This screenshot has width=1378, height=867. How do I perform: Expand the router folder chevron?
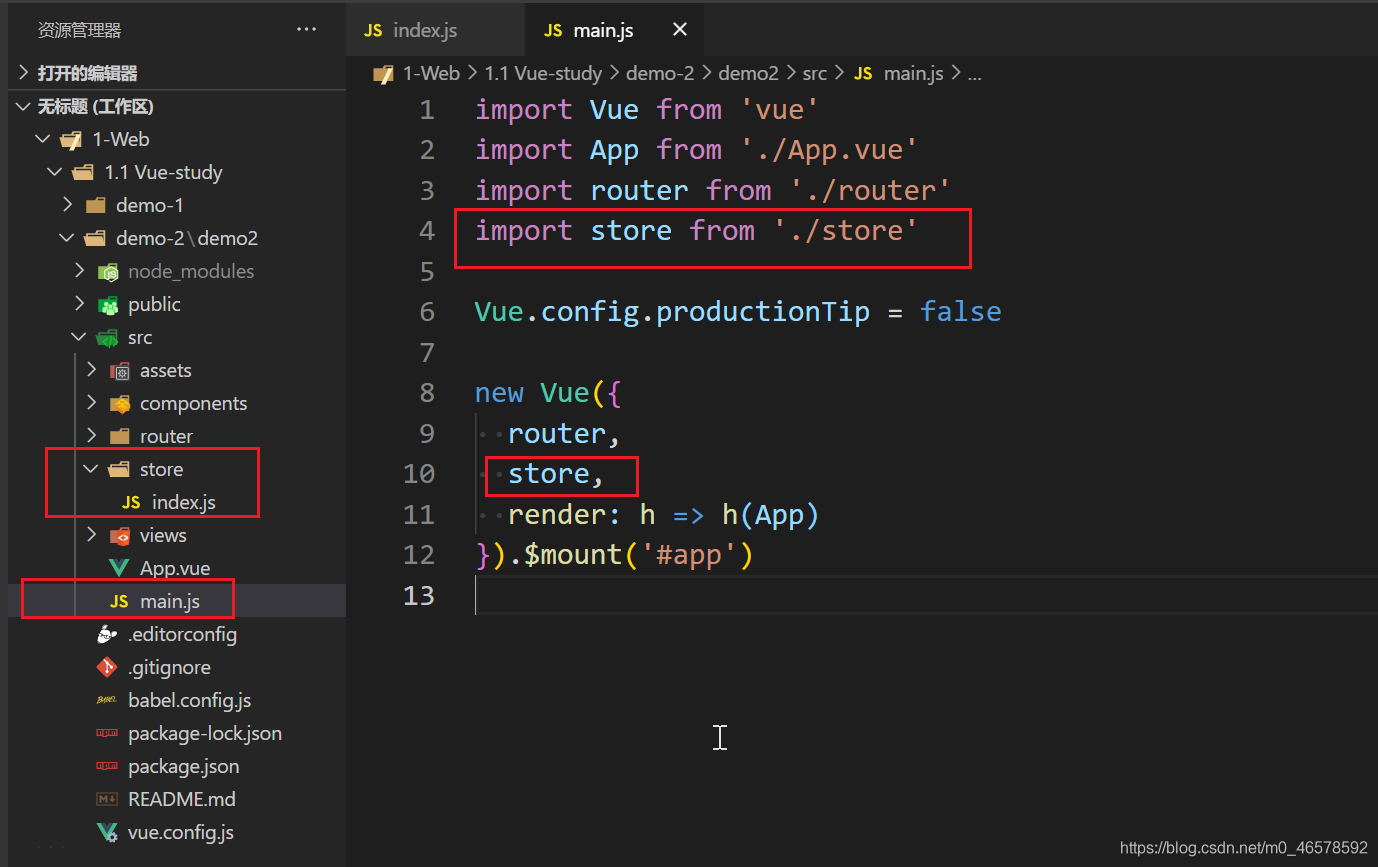pyautogui.click(x=91, y=436)
